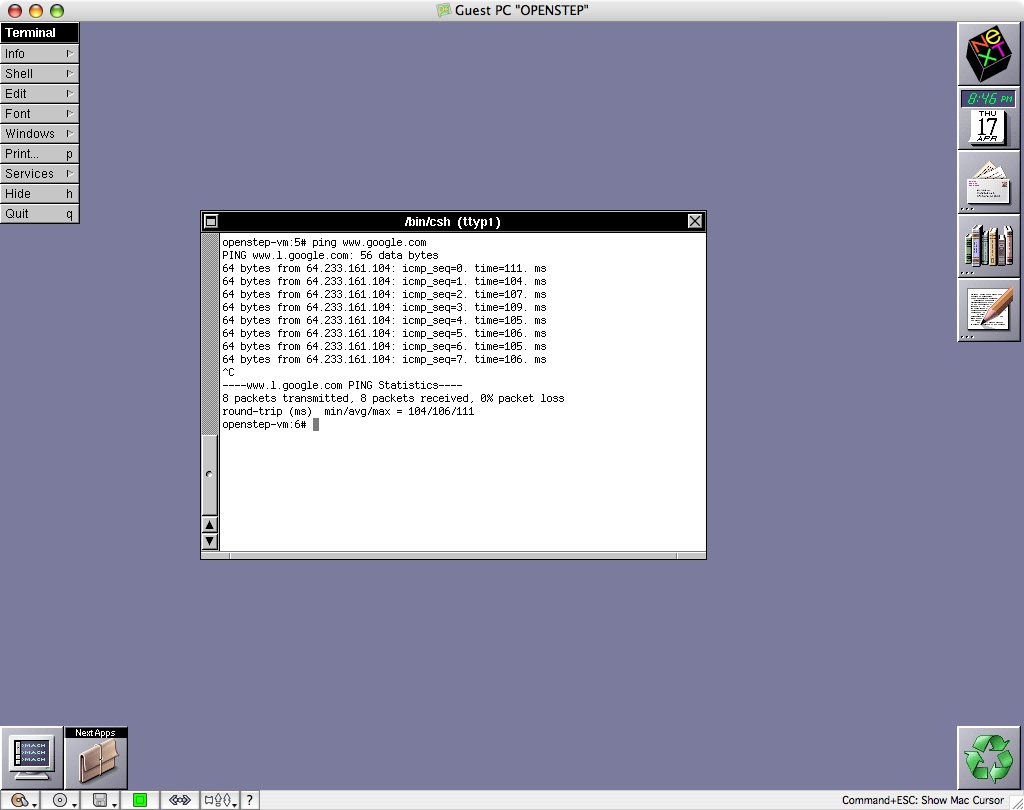Choose Quit from the Terminal menu
1024x810 pixels.
(39, 213)
